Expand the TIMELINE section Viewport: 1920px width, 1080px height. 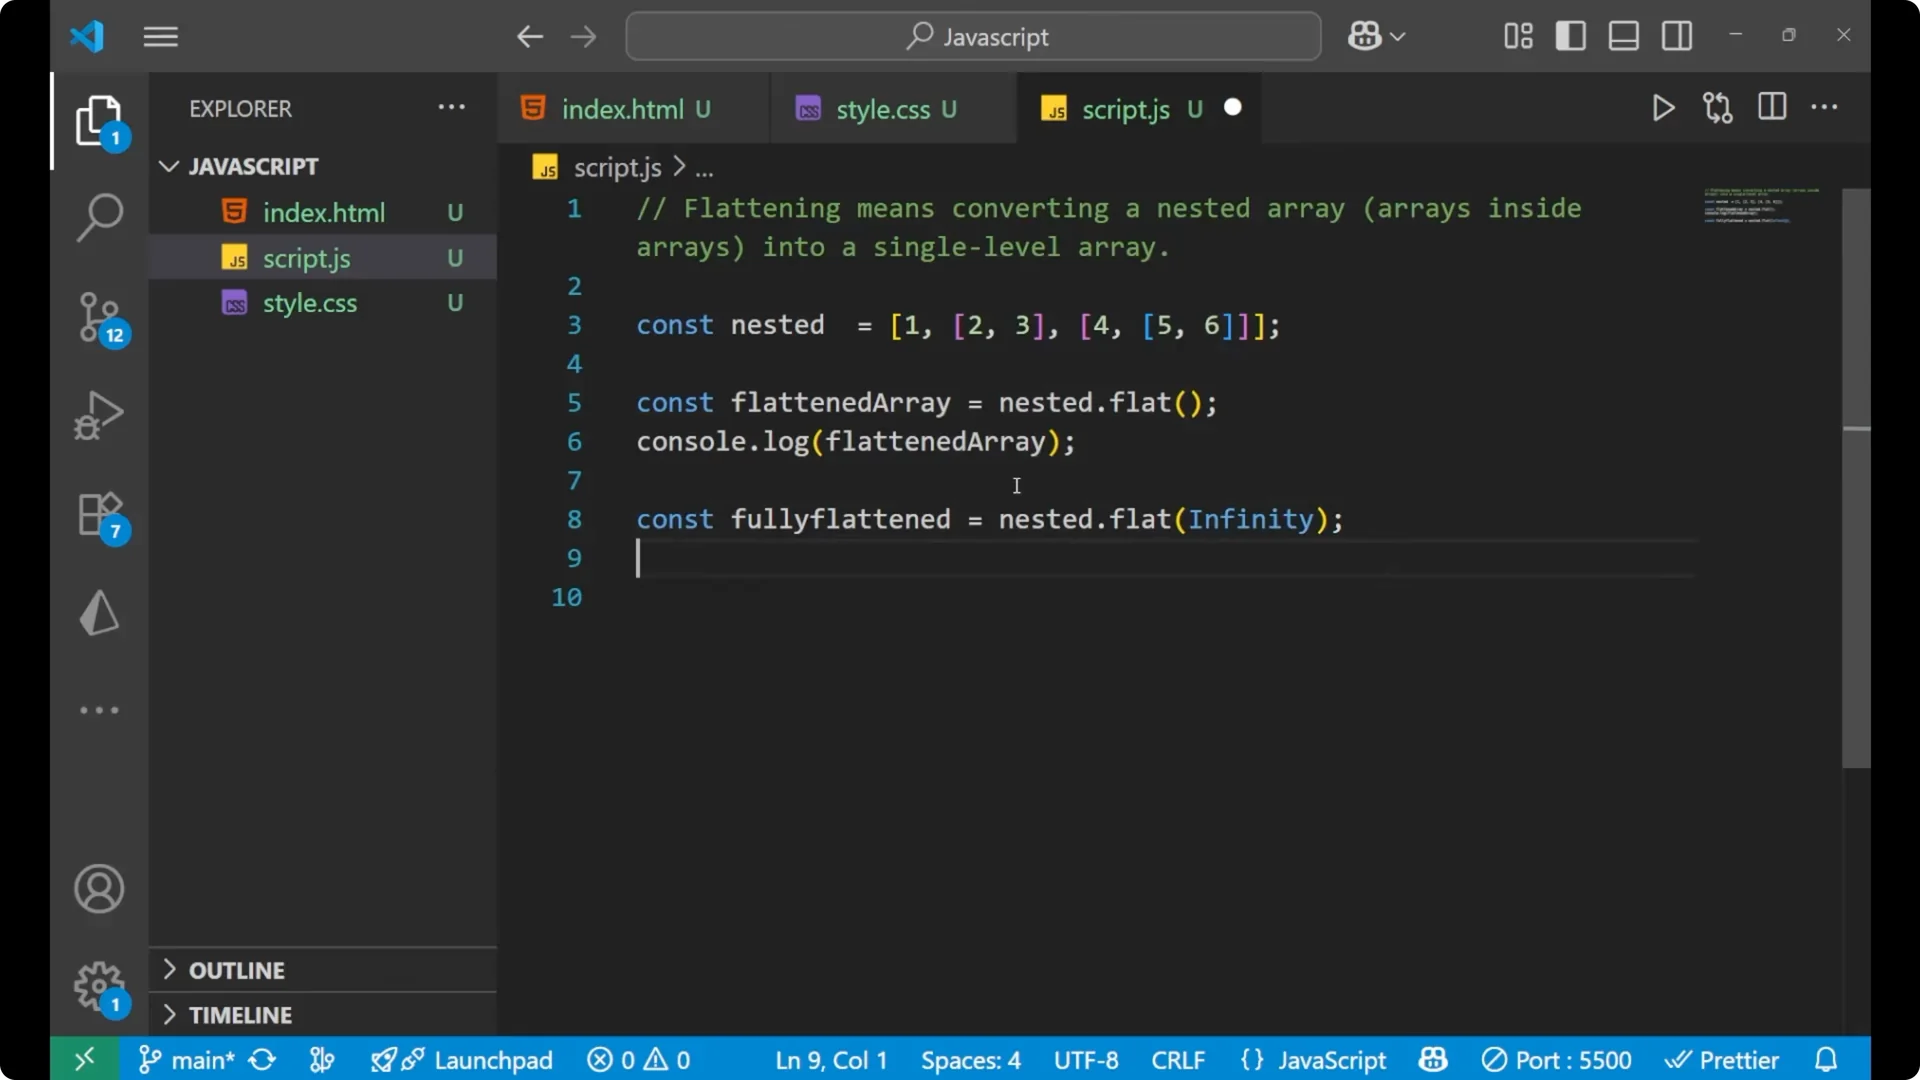240,1014
